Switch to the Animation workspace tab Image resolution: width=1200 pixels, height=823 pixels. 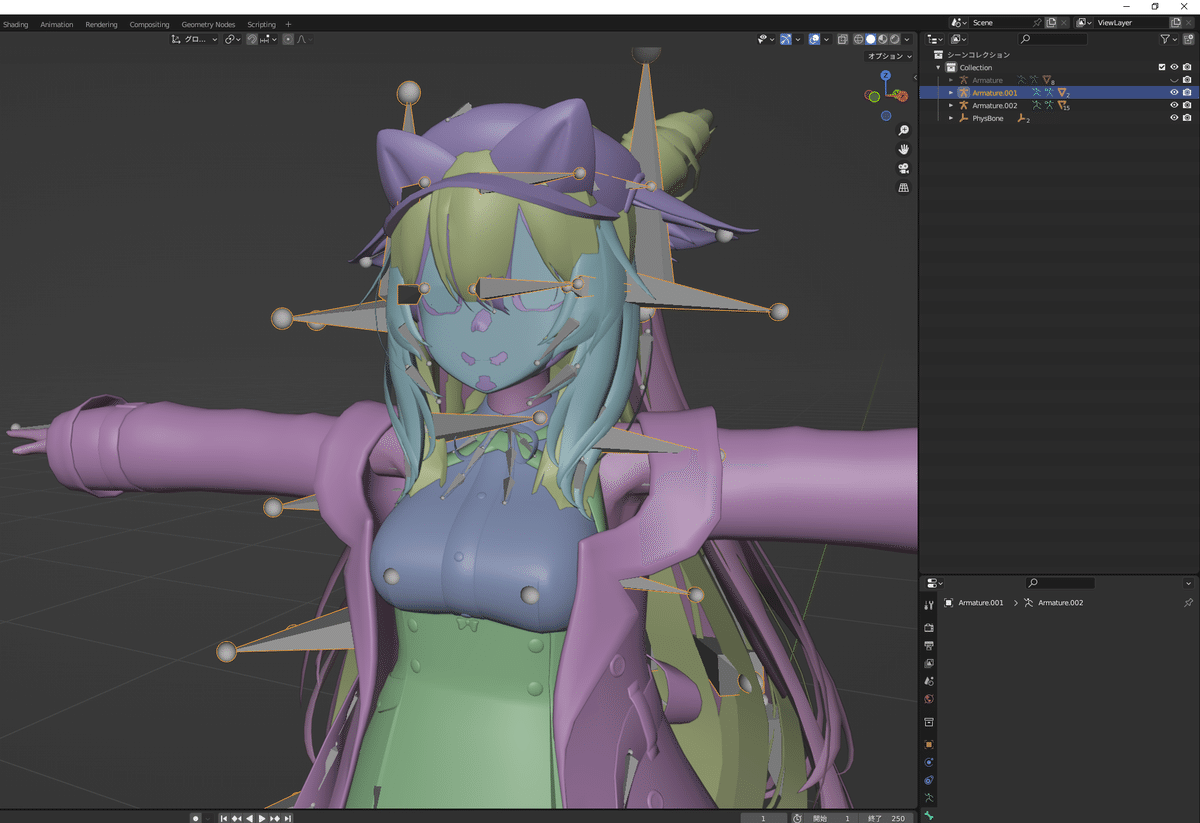tap(57, 24)
